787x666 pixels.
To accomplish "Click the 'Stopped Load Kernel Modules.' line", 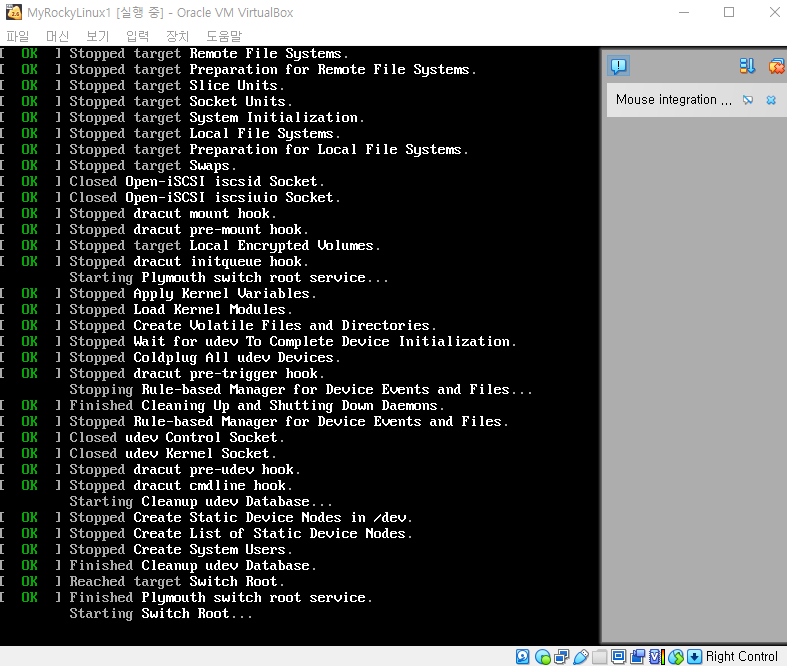I will click(181, 310).
